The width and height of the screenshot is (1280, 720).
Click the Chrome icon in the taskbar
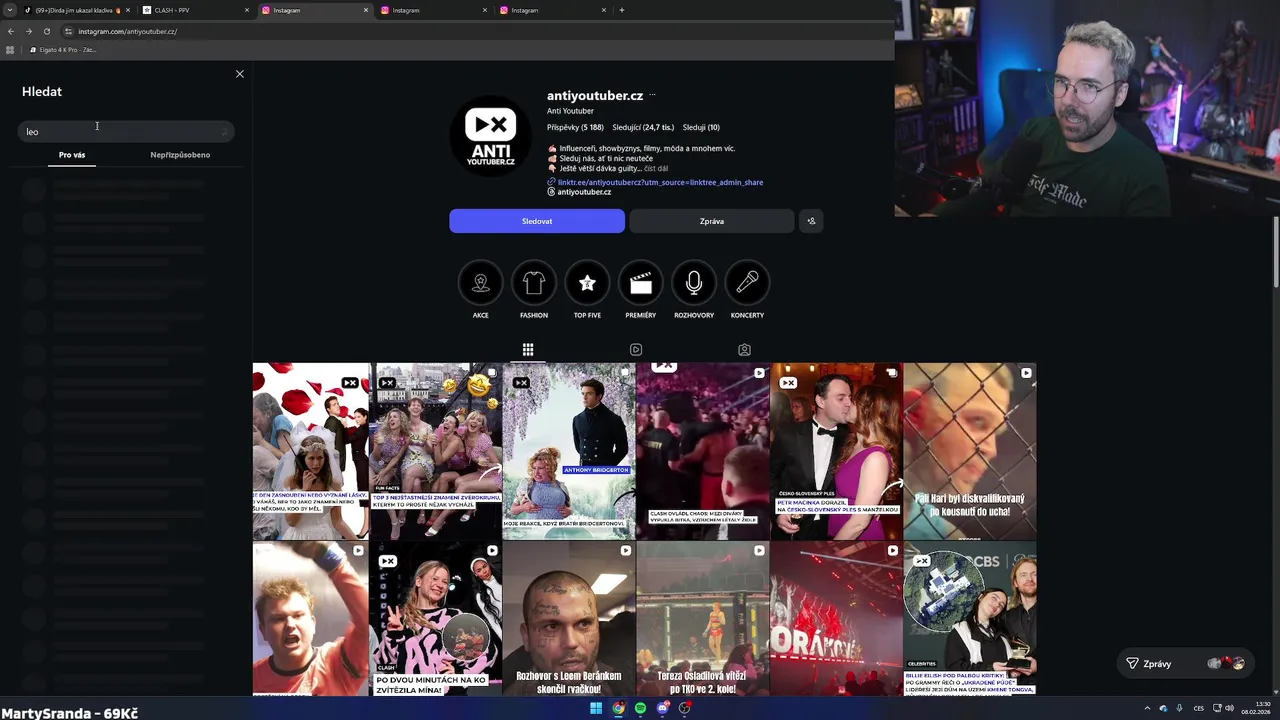619,708
